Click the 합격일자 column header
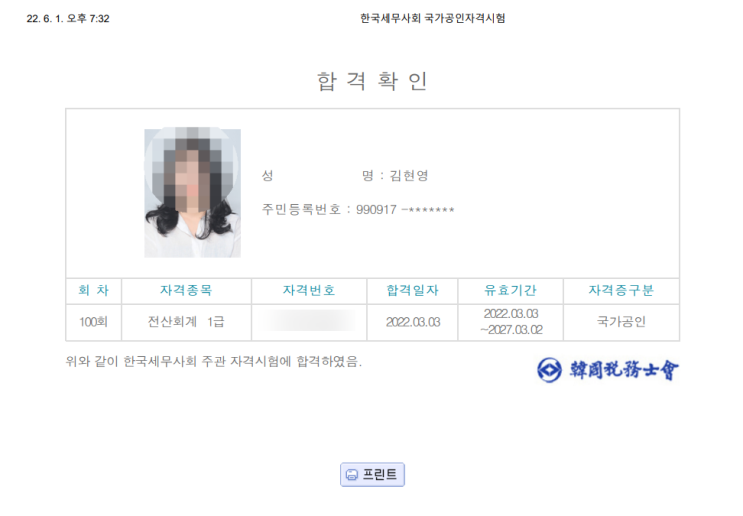Image resolution: width=743 pixels, height=516 pixels. tap(412, 290)
